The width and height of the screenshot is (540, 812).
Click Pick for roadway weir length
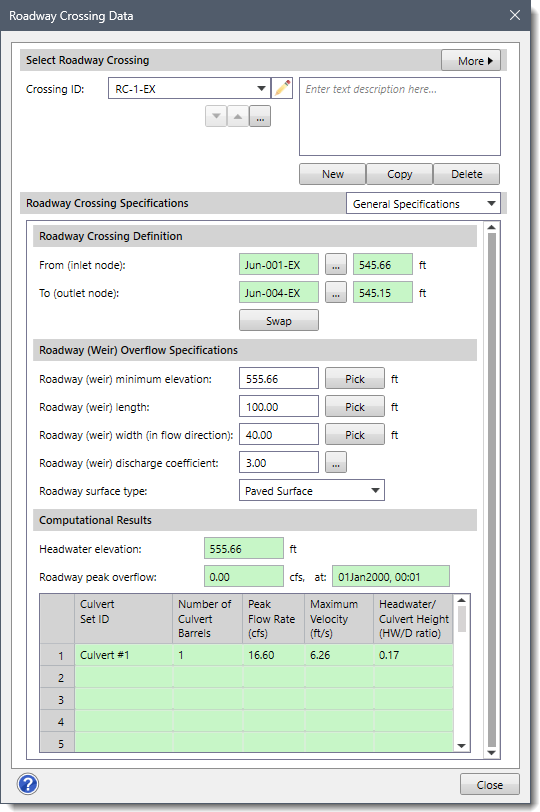click(x=355, y=407)
